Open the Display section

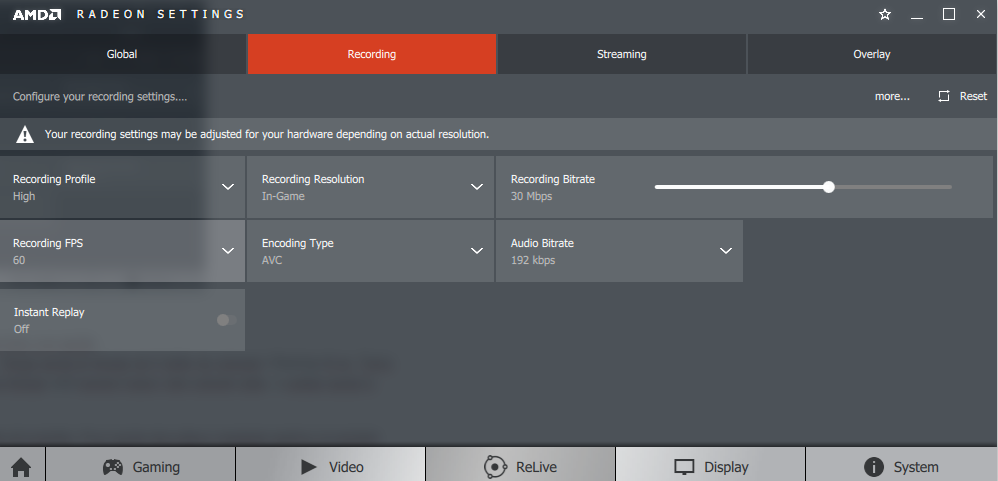point(710,466)
